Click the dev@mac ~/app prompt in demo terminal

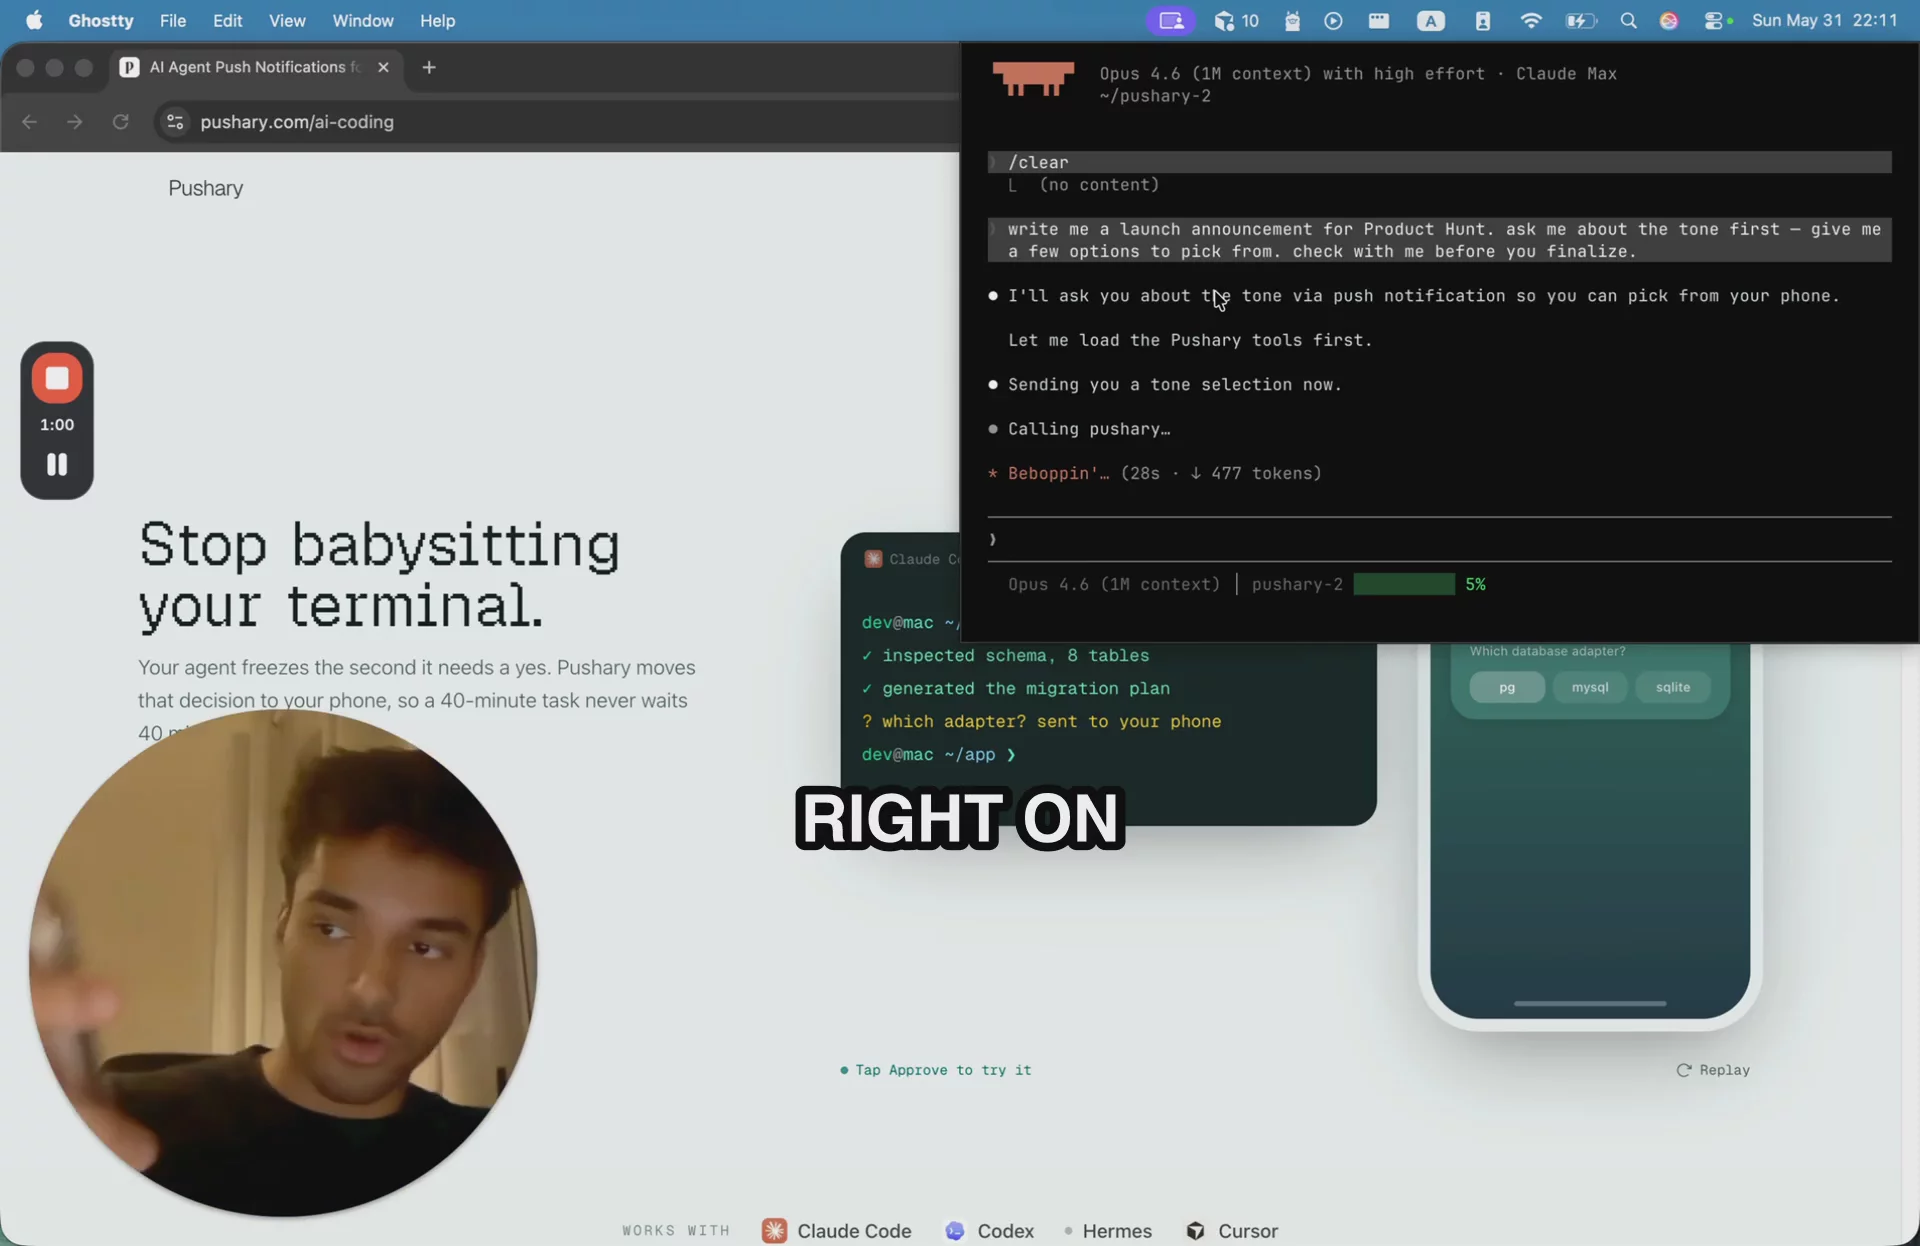[938, 755]
